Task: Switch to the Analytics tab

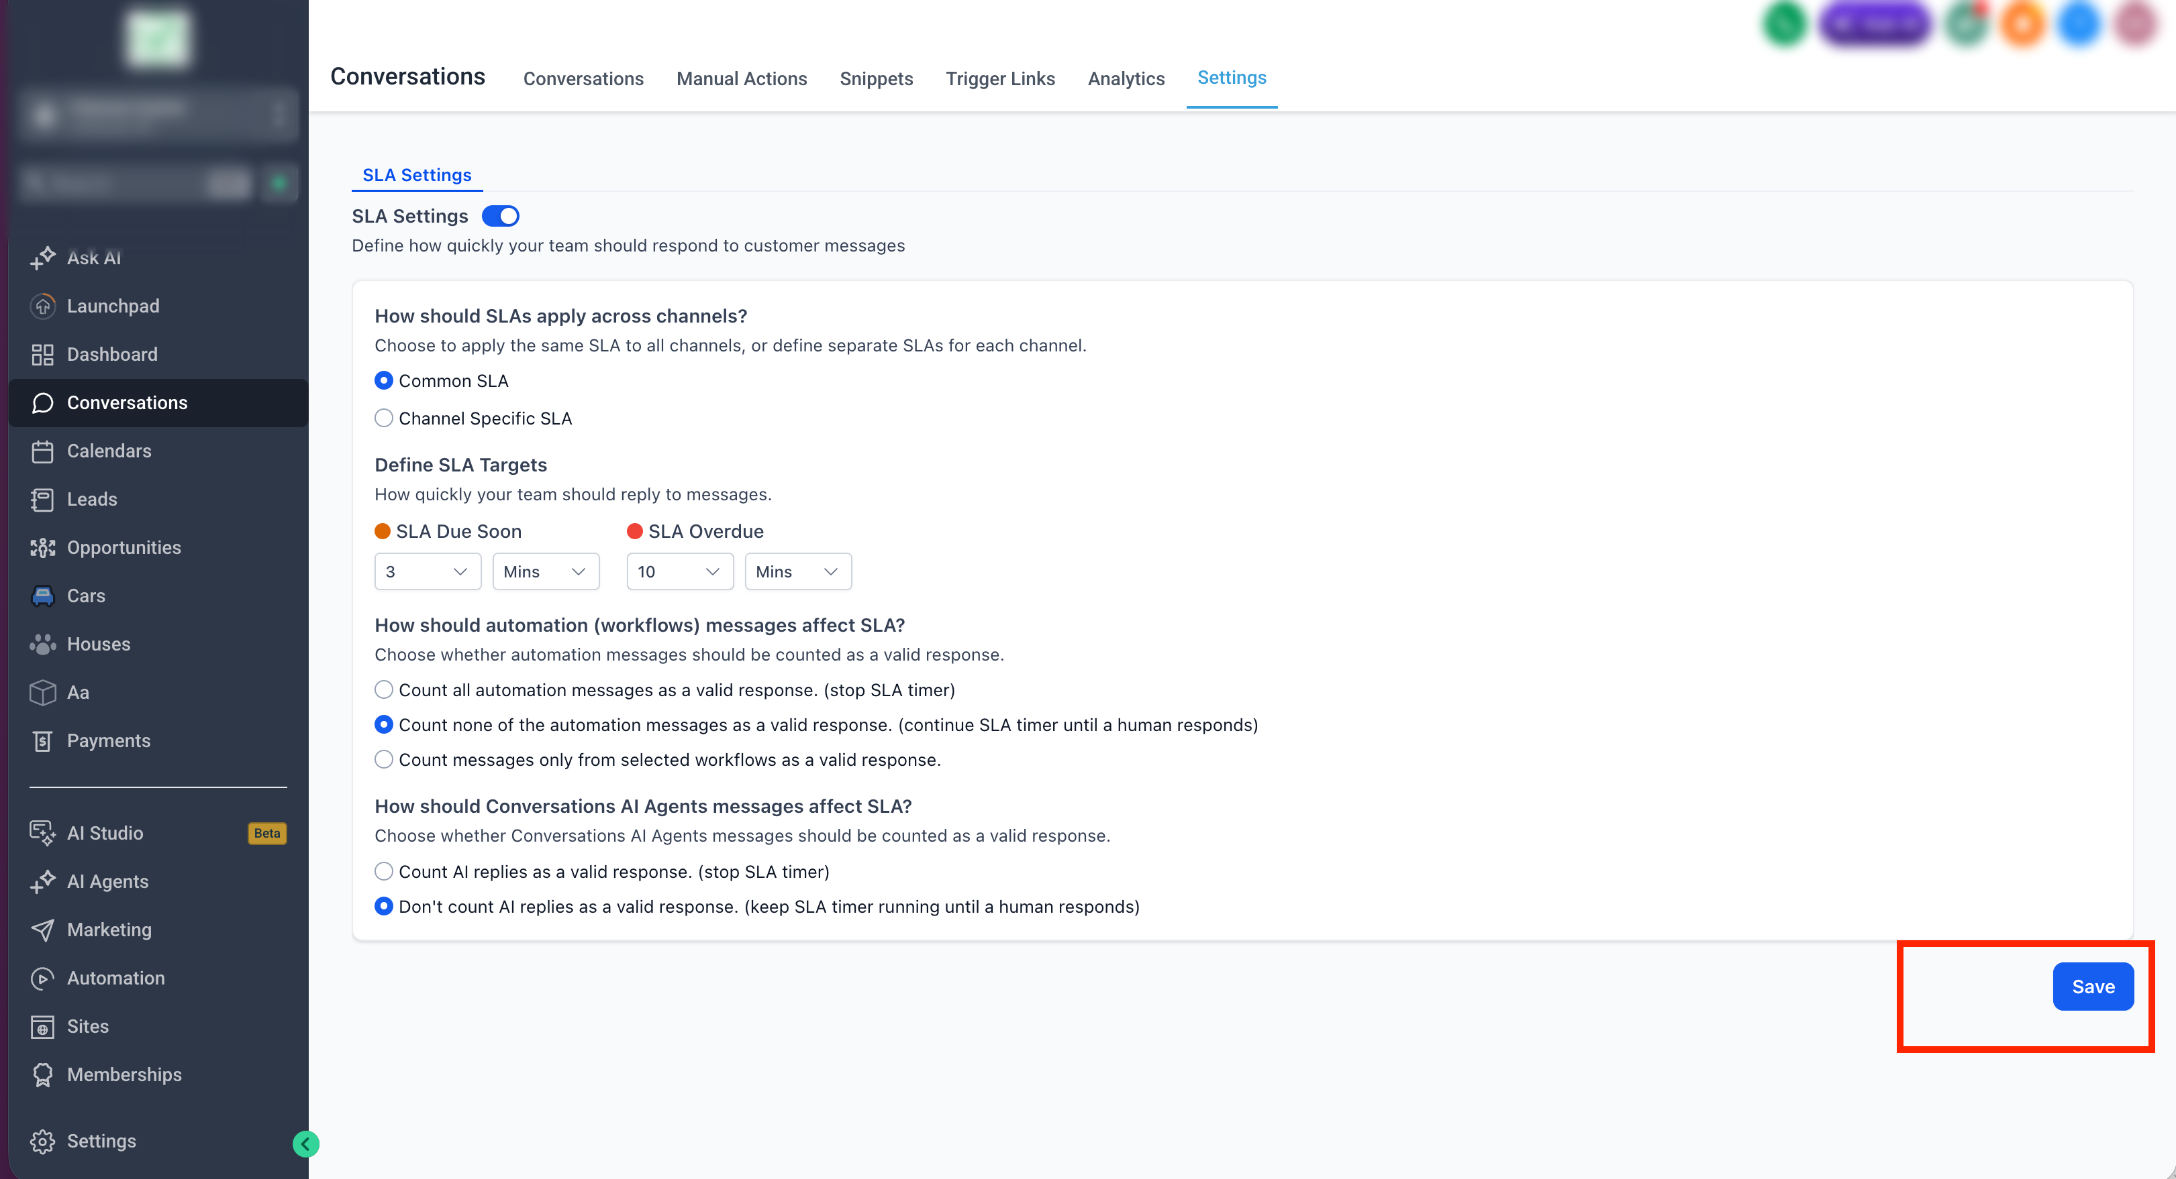Action: tap(1126, 79)
